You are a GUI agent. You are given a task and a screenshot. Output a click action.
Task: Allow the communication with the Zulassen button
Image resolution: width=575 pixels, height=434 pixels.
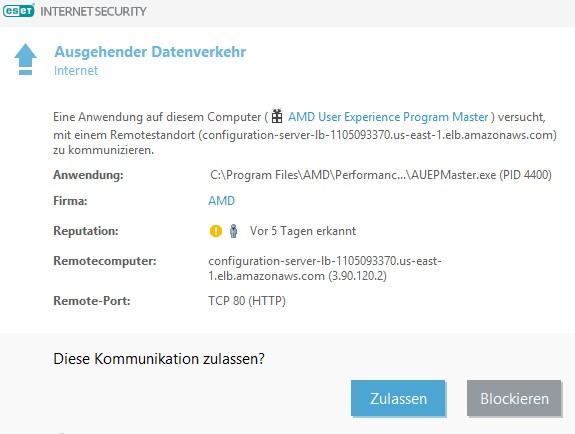coord(398,398)
